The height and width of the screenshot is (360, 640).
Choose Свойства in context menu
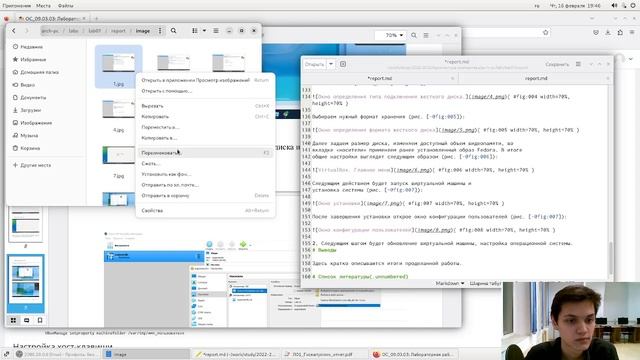205,211
